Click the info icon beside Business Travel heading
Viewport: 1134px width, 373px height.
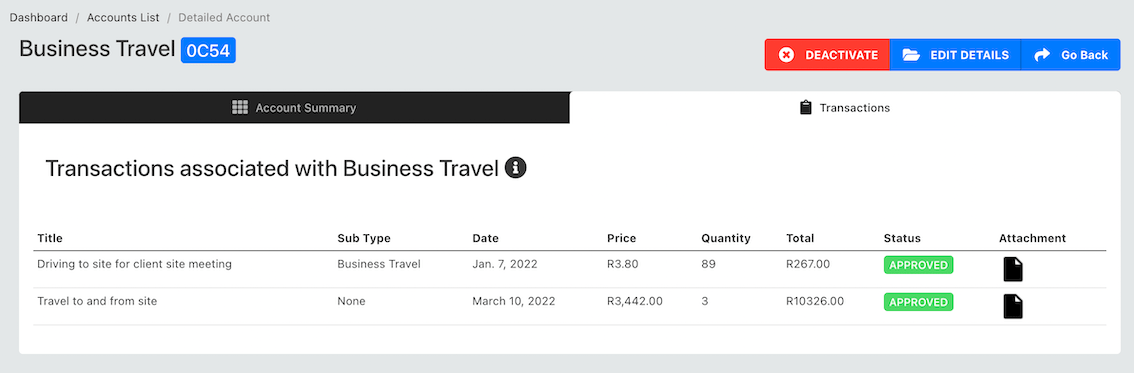coord(516,168)
